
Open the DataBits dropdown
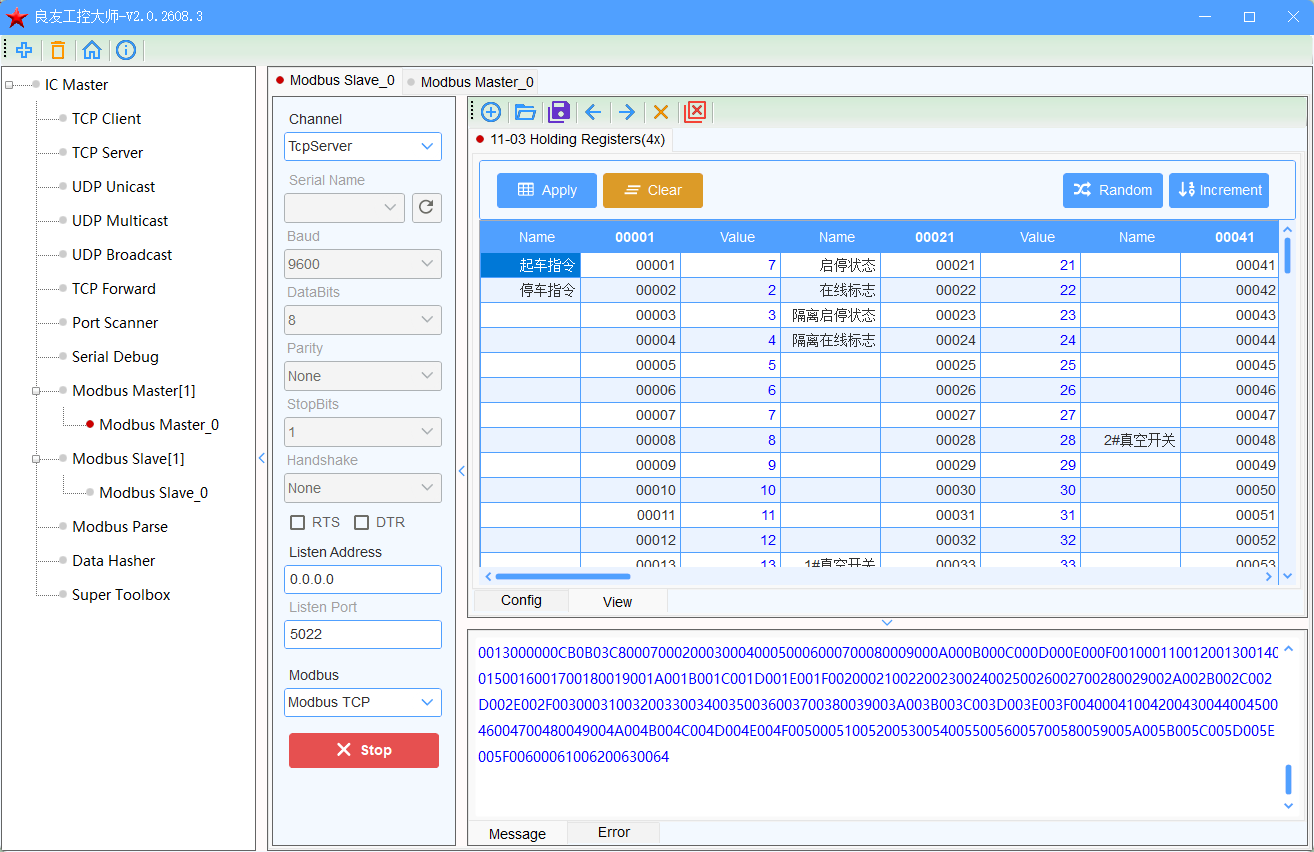(363, 320)
